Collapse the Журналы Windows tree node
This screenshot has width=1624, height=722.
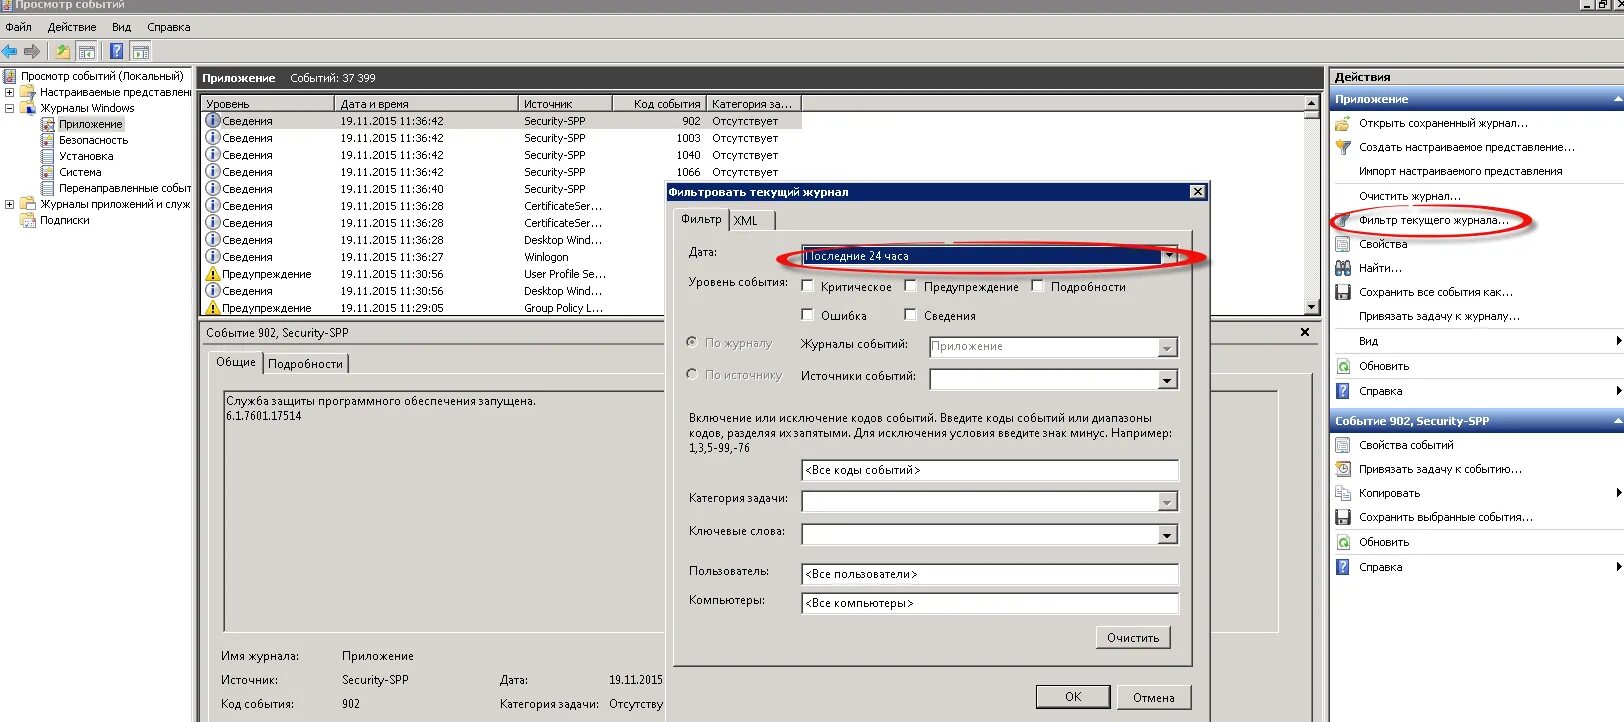(10, 108)
